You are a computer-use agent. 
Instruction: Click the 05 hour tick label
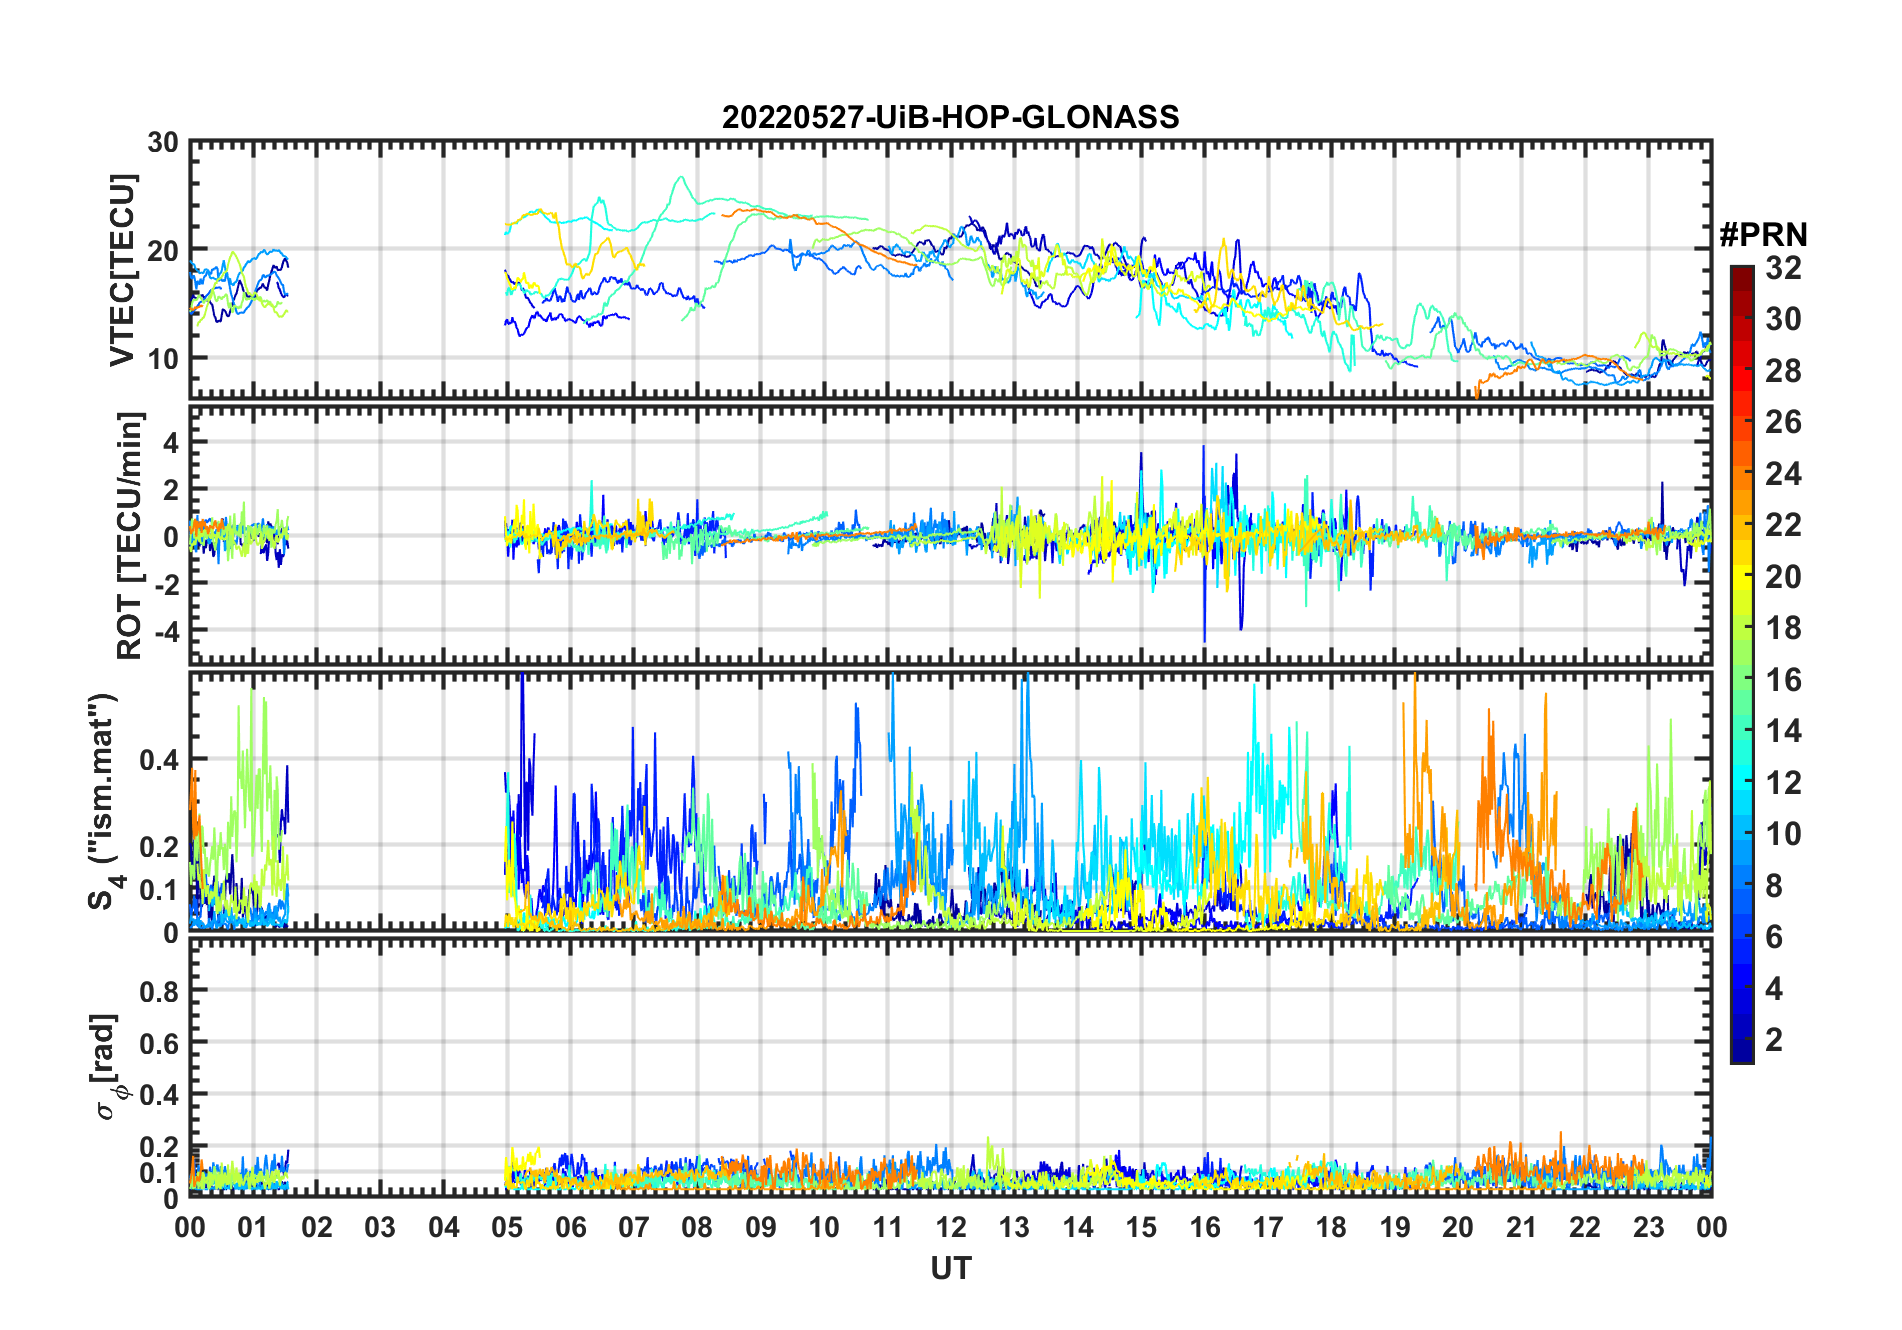click(507, 1227)
